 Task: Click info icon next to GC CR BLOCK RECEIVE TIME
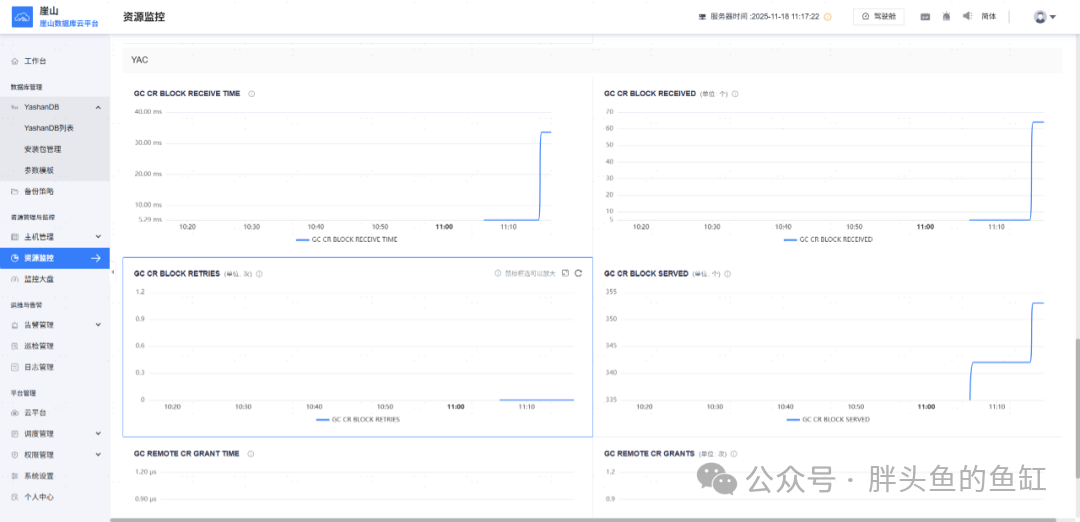tap(251, 94)
